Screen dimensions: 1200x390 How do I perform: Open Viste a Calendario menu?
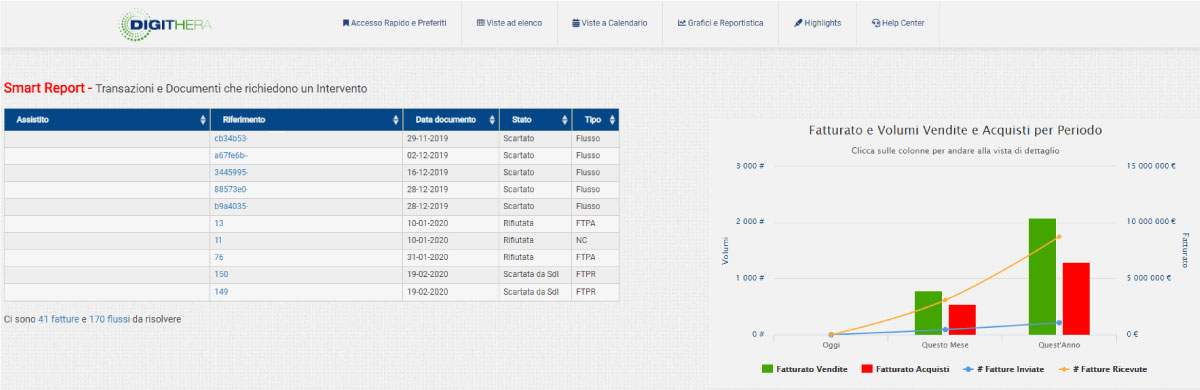point(609,23)
